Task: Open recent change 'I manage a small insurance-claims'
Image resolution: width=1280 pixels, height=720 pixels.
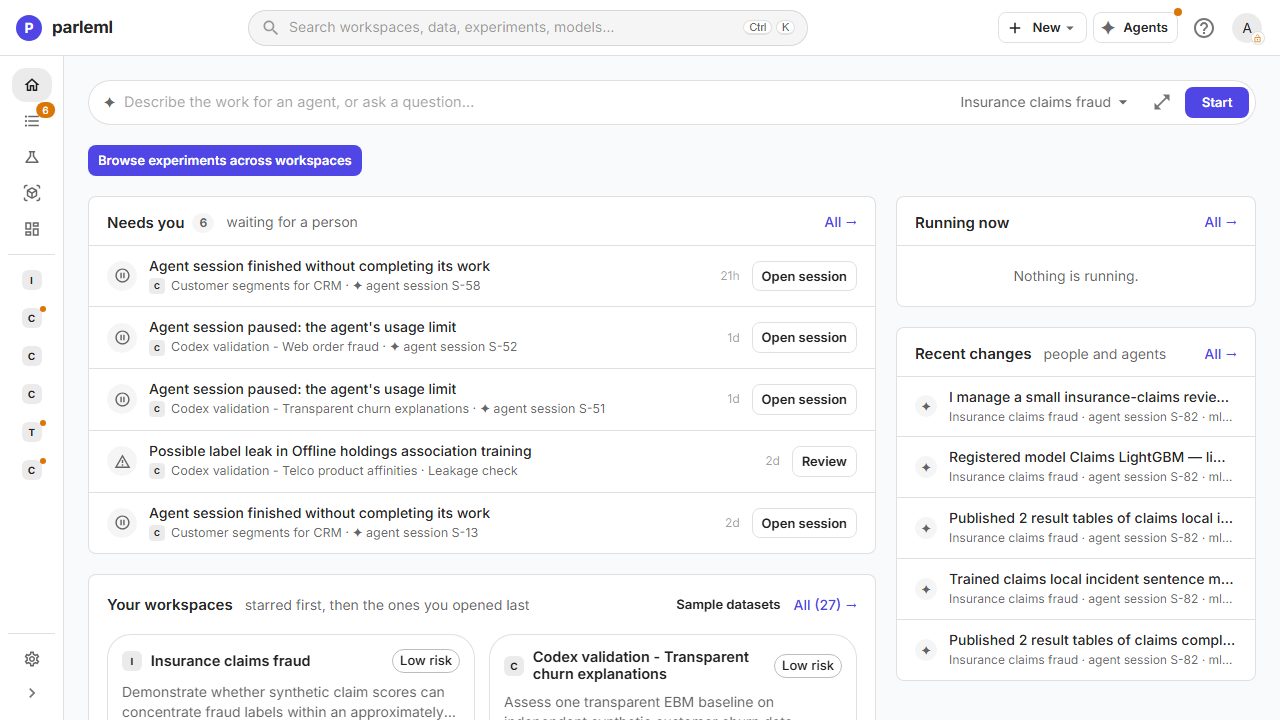Action: [1076, 406]
